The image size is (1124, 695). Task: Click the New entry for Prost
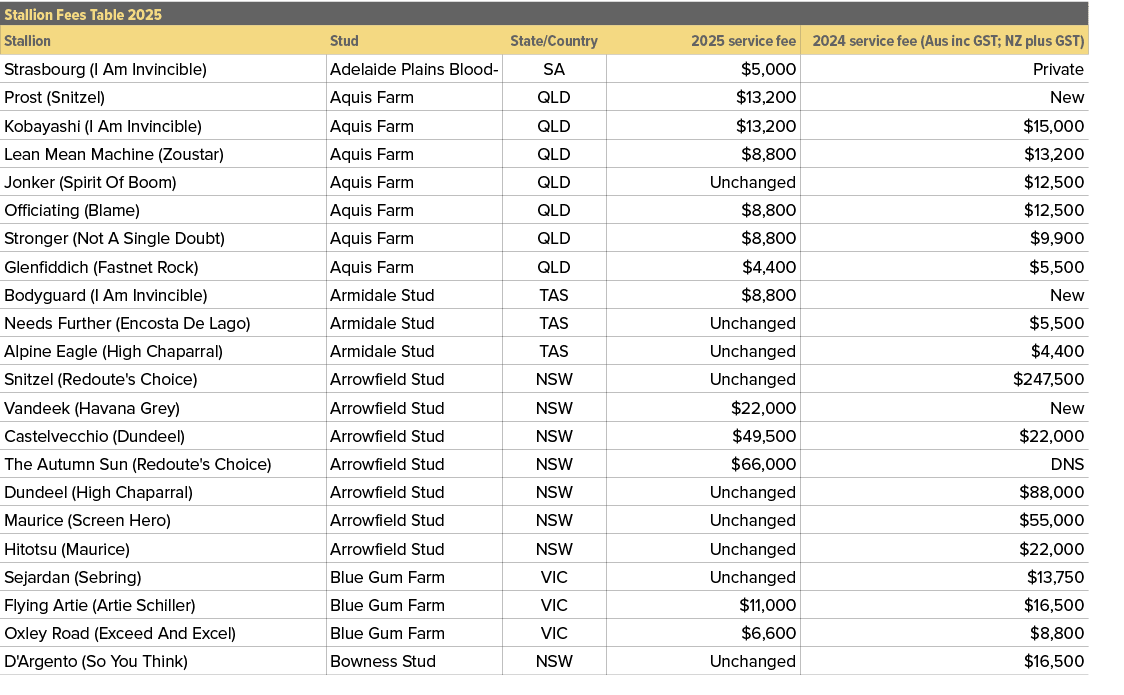tap(1066, 97)
